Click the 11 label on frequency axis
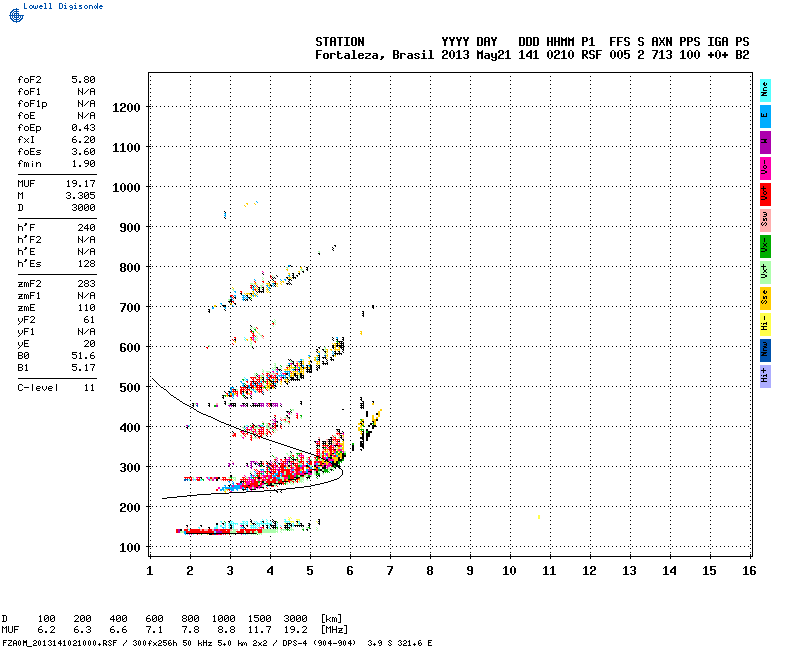 [549, 571]
